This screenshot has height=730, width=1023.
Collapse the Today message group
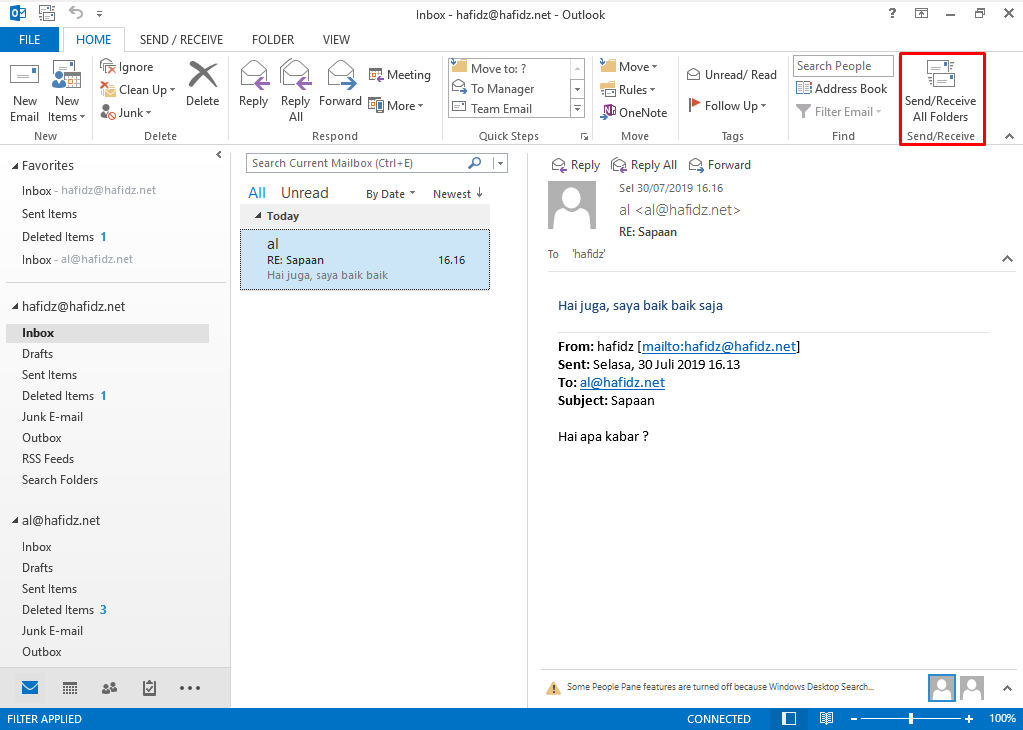tap(258, 216)
